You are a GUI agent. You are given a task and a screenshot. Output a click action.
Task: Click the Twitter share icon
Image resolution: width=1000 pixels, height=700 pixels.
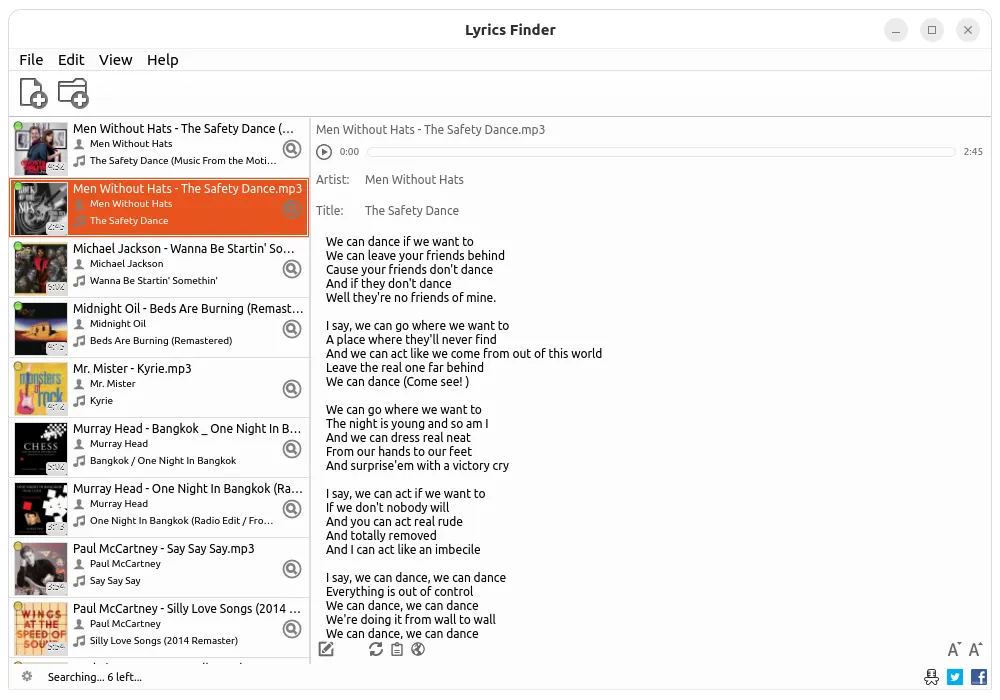pos(955,676)
